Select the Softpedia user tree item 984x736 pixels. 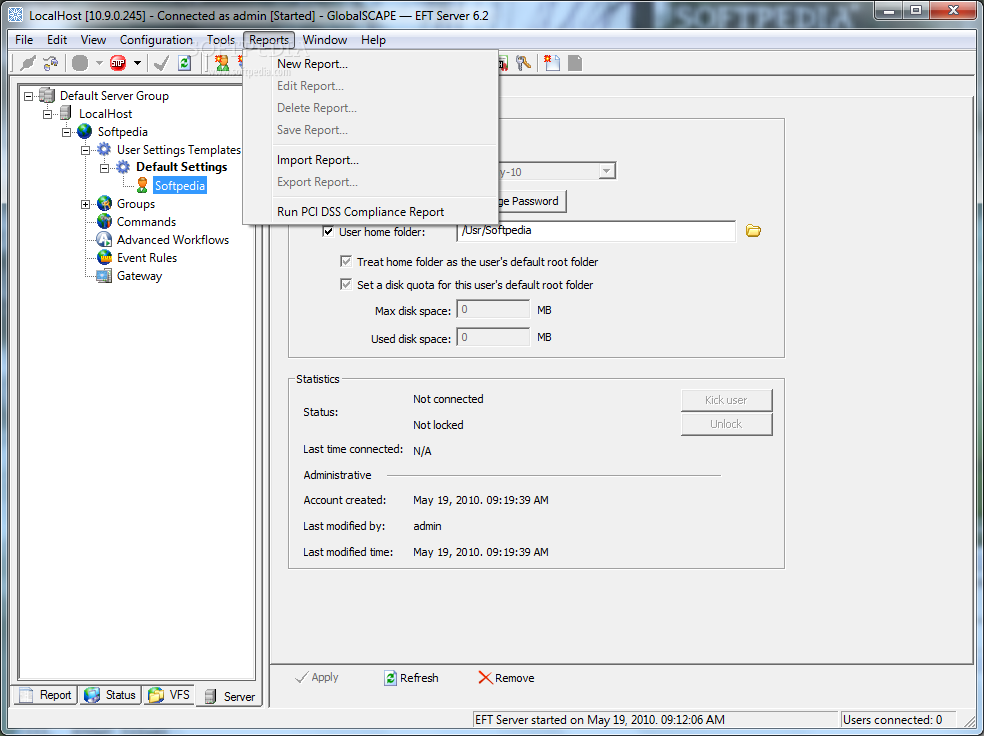pos(179,186)
